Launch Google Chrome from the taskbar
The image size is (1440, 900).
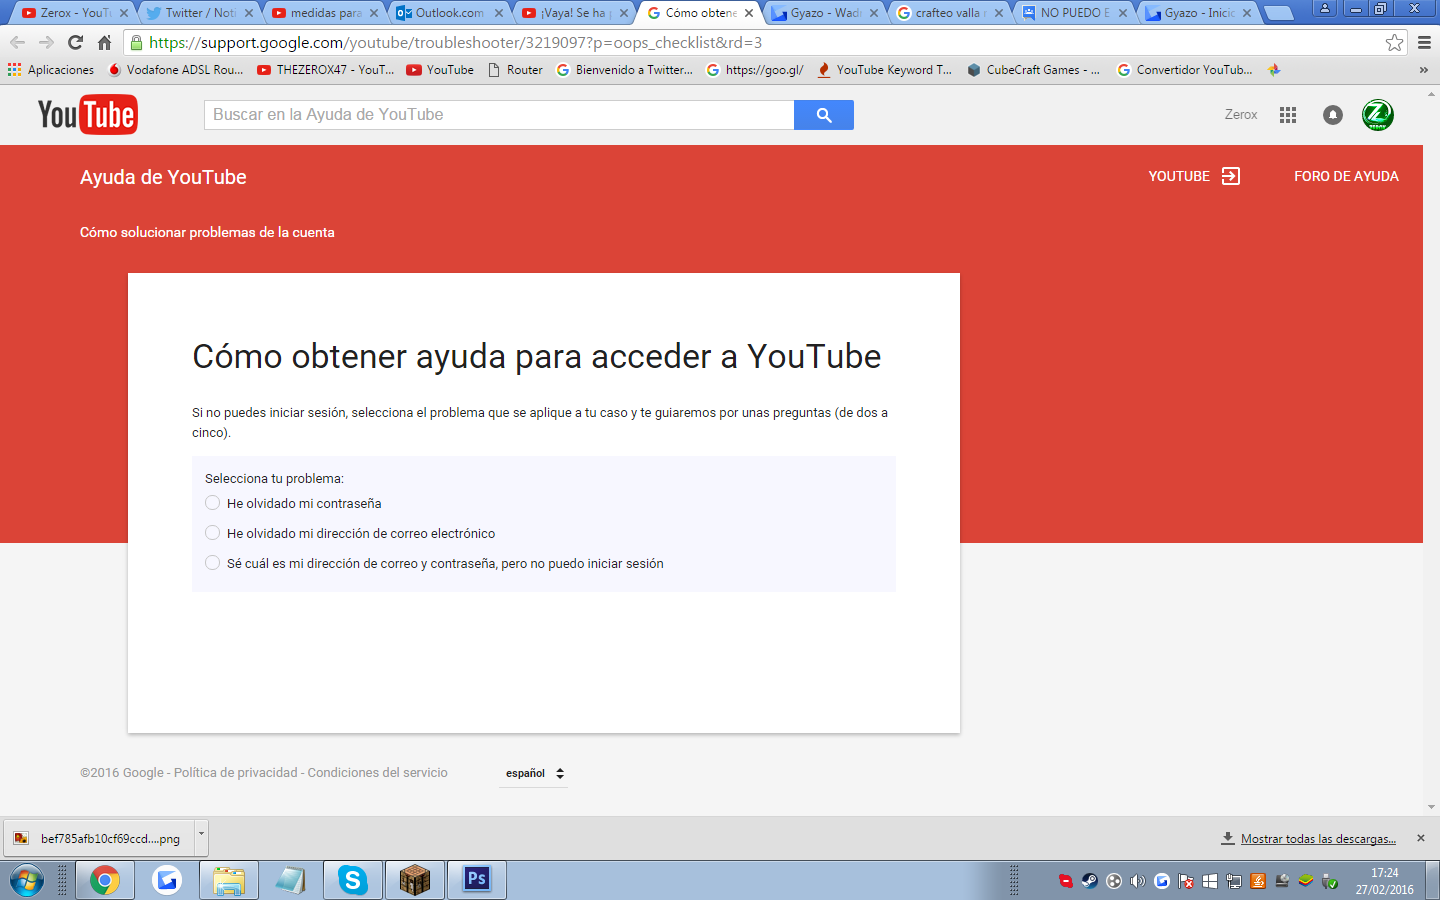(x=105, y=880)
